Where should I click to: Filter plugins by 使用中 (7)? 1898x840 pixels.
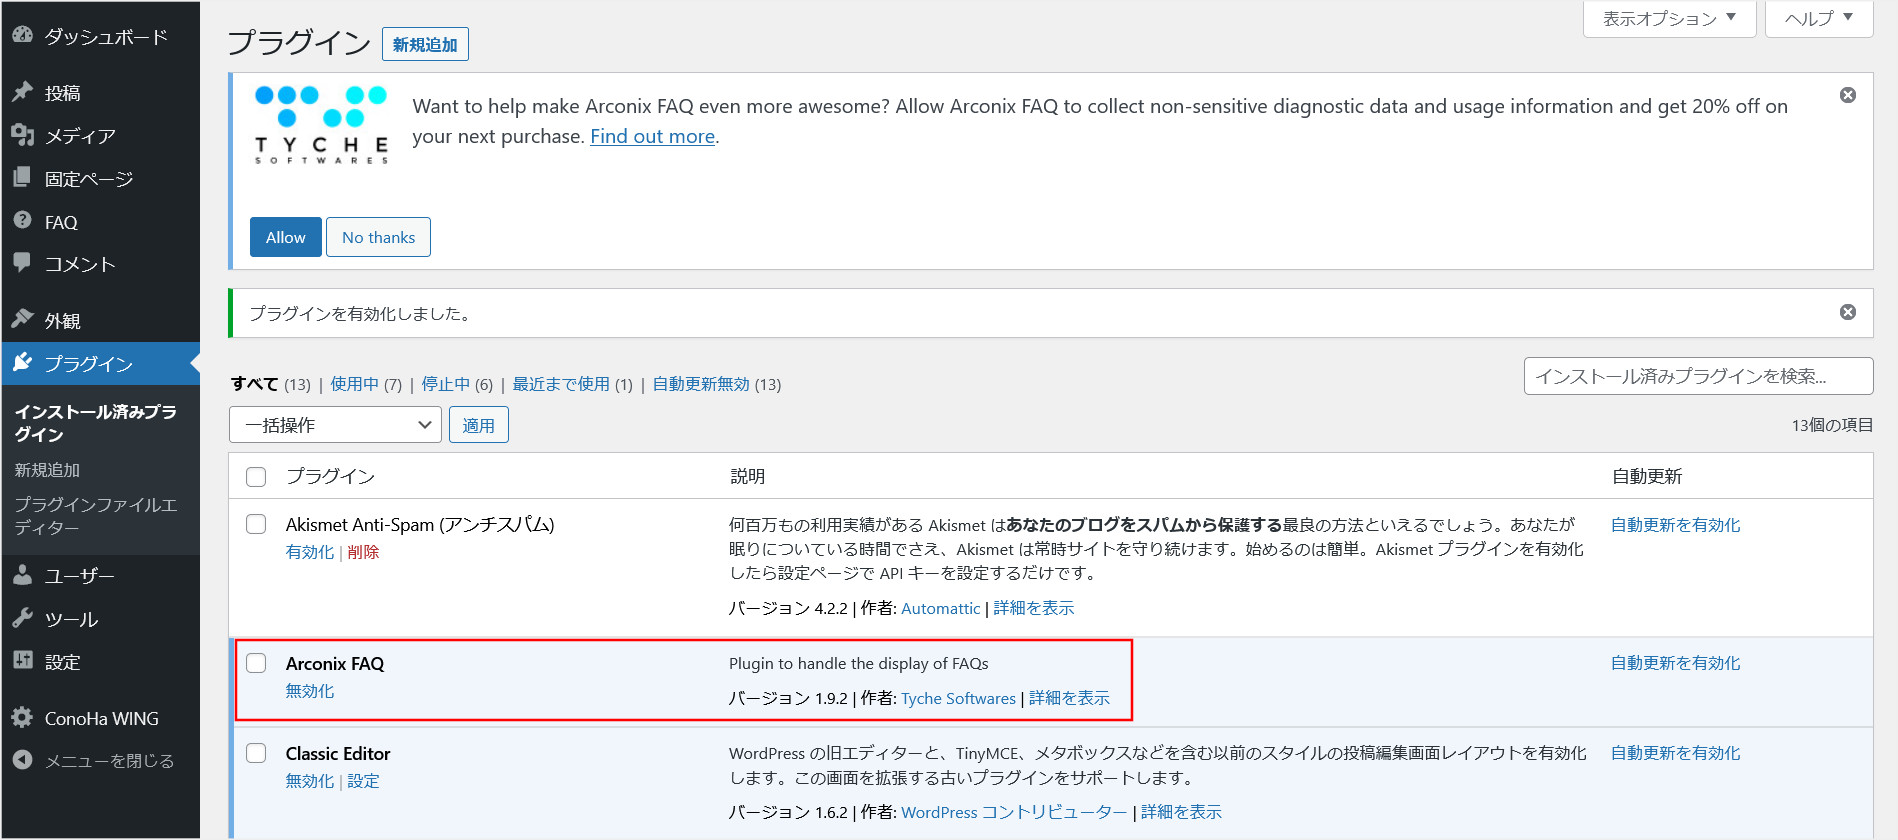click(x=366, y=384)
